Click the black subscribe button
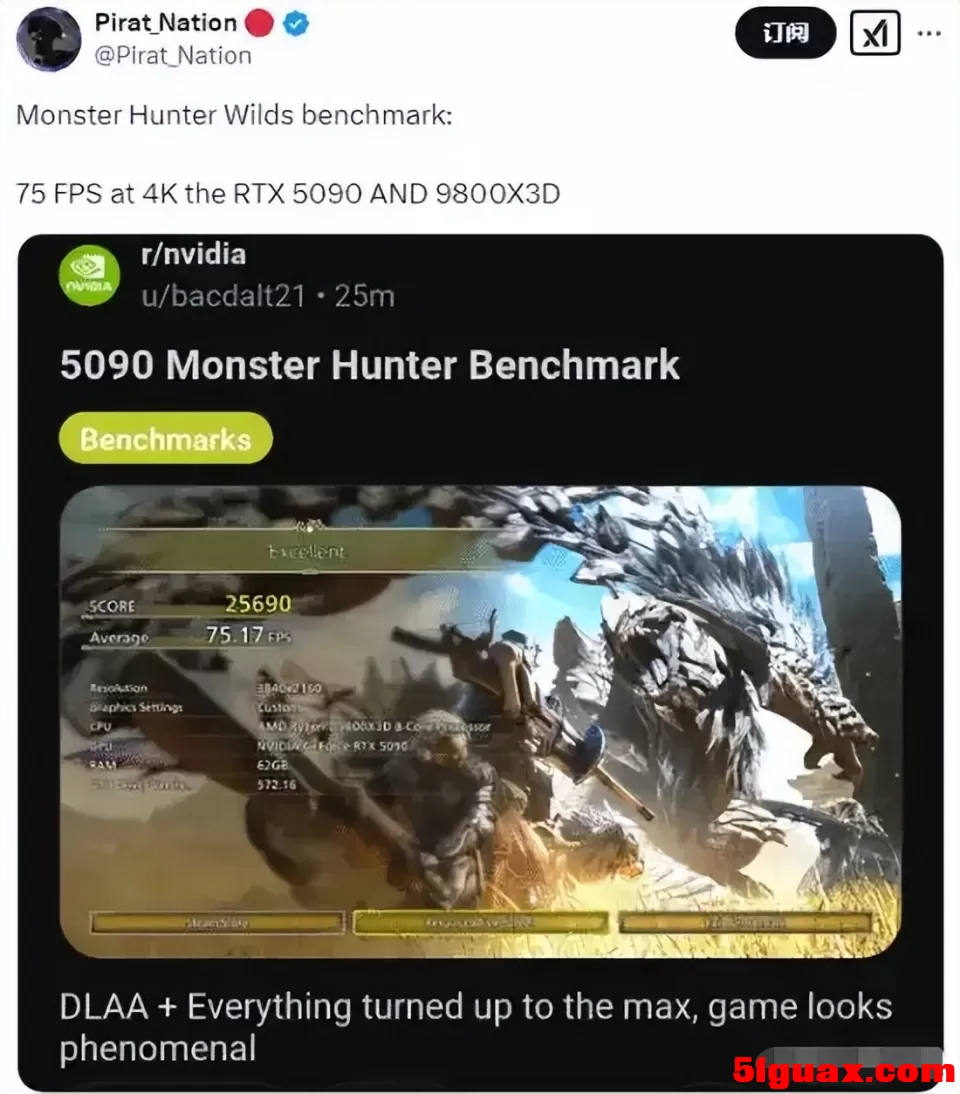Image resolution: width=960 pixels, height=1094 pixels. click(786, 33)
